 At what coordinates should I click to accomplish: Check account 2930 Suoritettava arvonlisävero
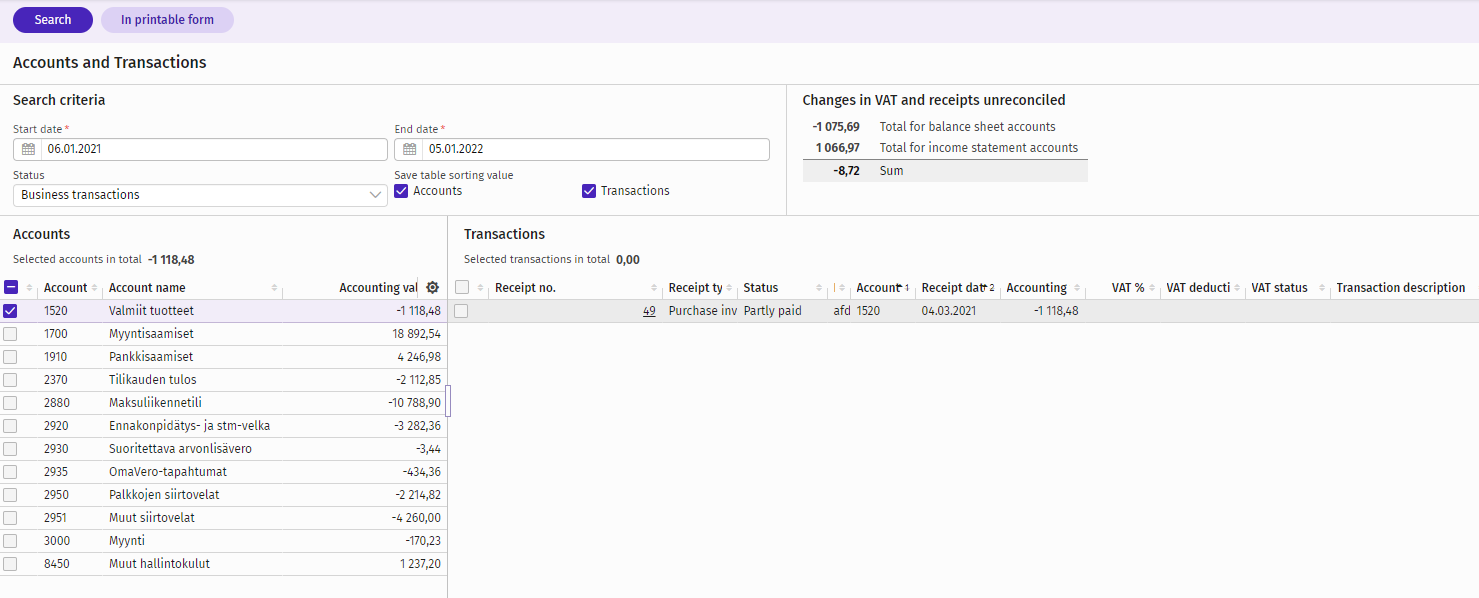10,449
